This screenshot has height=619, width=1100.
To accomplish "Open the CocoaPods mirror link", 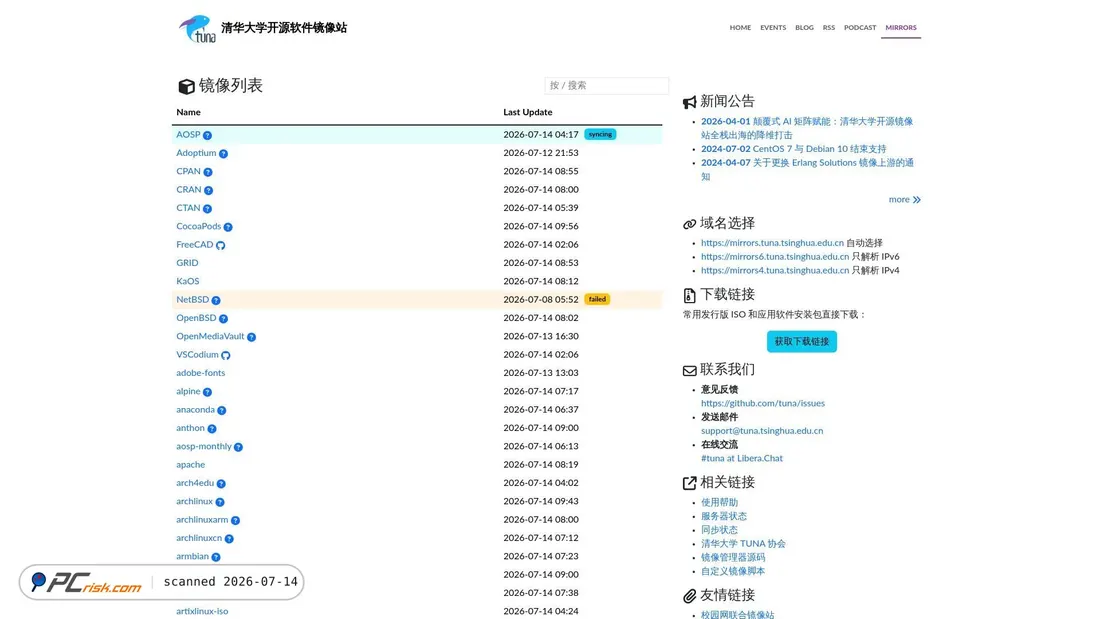I will [x=199, y=227].
